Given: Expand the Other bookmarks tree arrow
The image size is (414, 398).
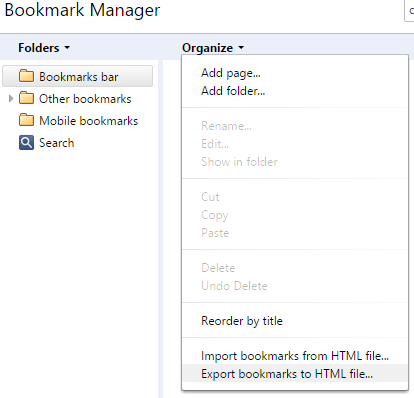Looking at the screenshot, I should click(x=11, y=98).
